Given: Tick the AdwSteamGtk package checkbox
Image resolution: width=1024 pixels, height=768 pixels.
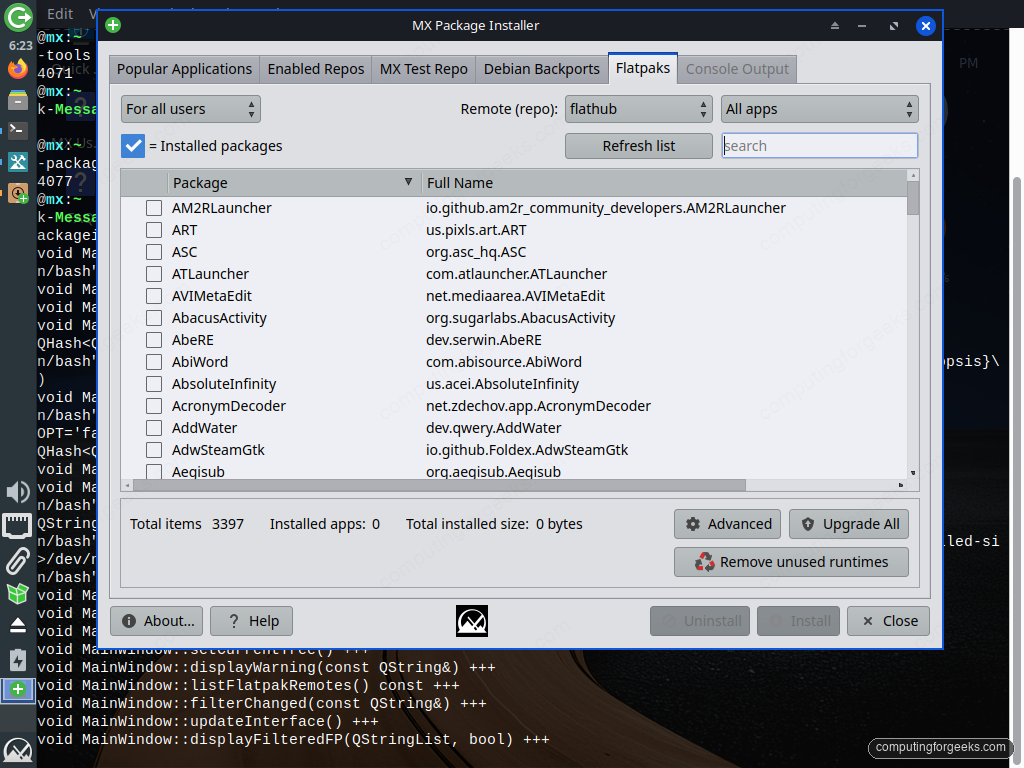Looking at the screenshot, I should (154, 450).
